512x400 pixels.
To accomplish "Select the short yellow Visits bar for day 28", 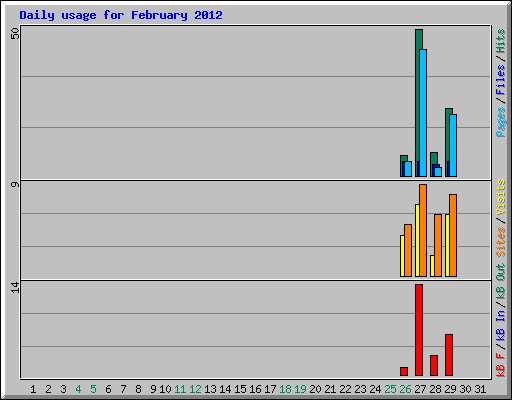I will (x=432, y=266).
